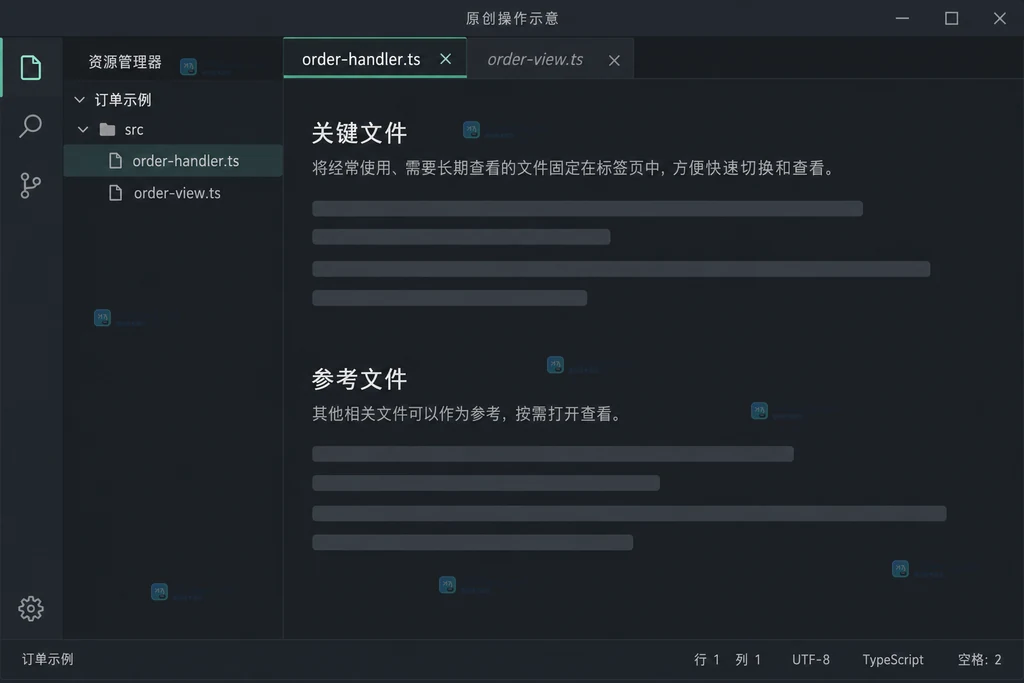Click the 关键文件 description paragraph
This screenshot has height=683, width=1024.
(573, 168)
